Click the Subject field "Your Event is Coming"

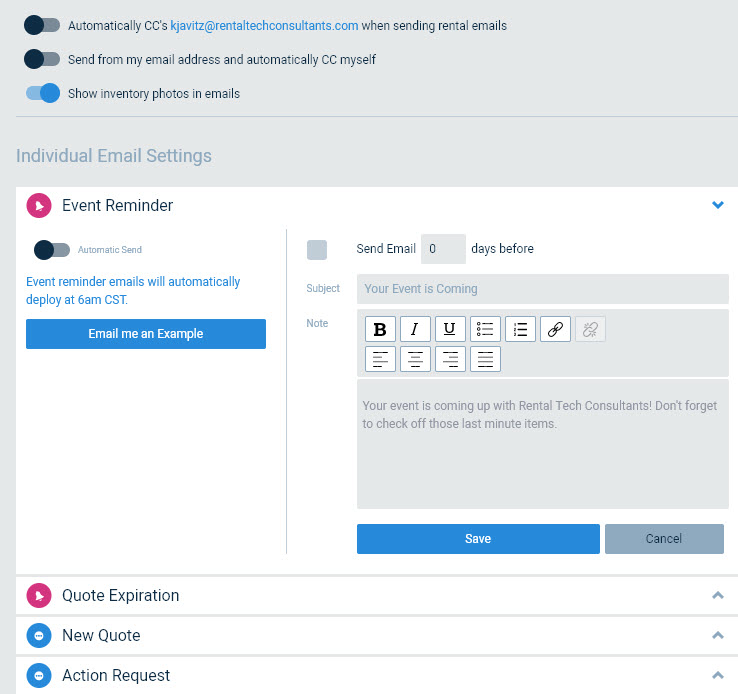(x=543, y=289)
